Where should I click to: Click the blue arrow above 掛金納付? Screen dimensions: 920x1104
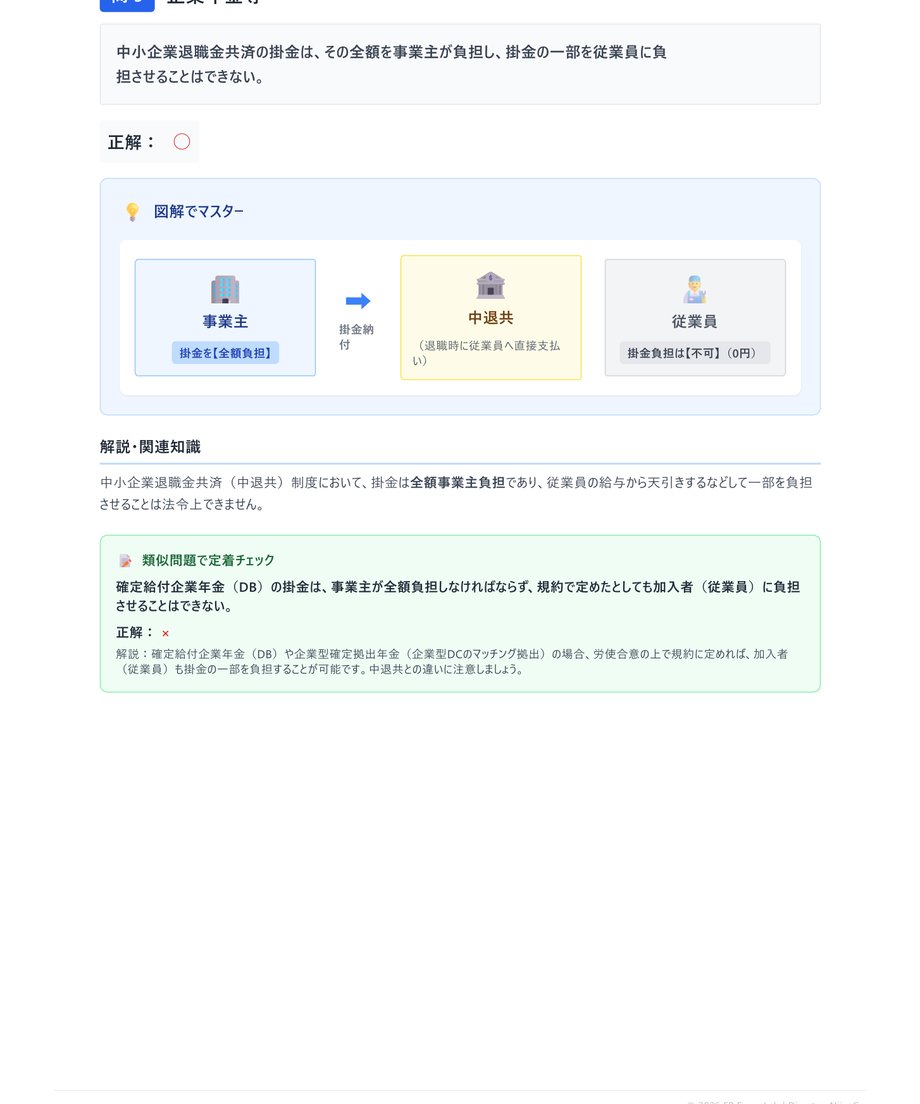pyautogui.click(x=358, y=301)
